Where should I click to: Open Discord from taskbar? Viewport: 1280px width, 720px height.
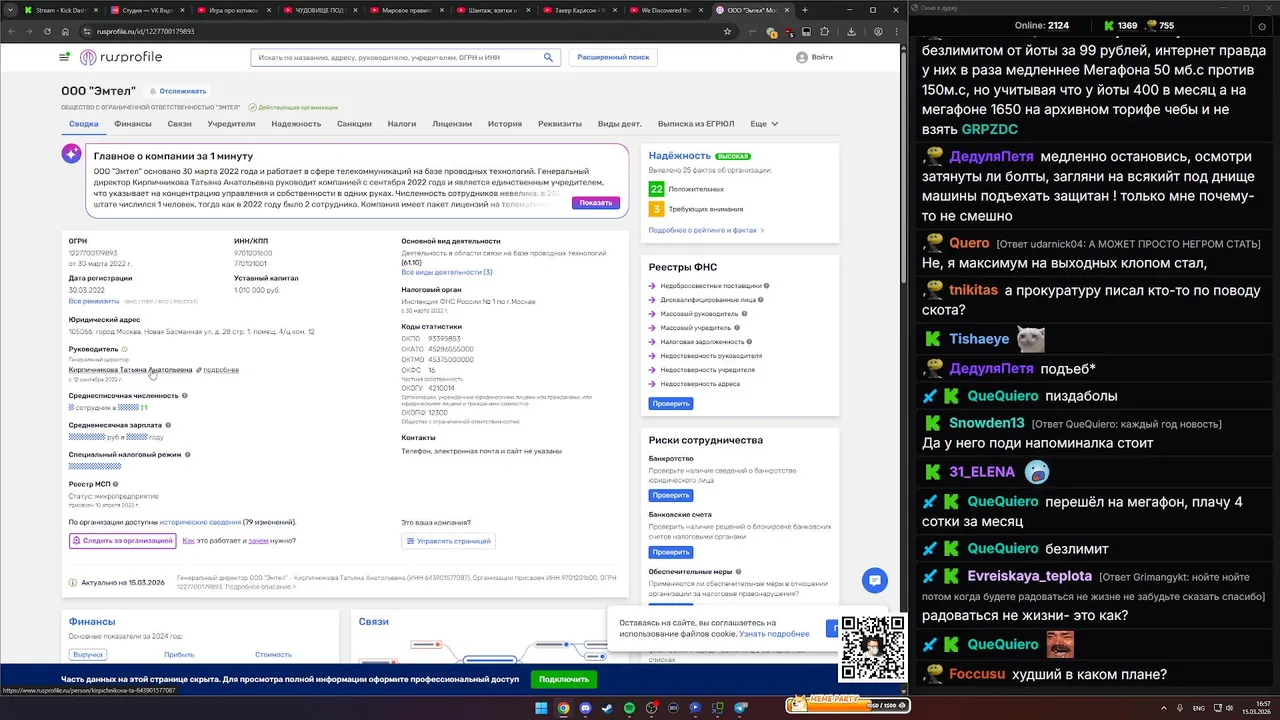pos(585,708)
